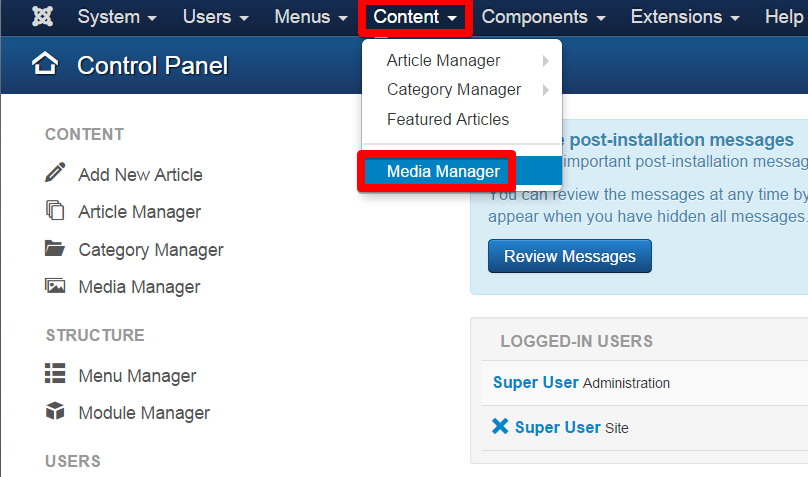Choose Media Manager from the Content menu
Viewport: 808px width, 477px height.
(443, 171)
